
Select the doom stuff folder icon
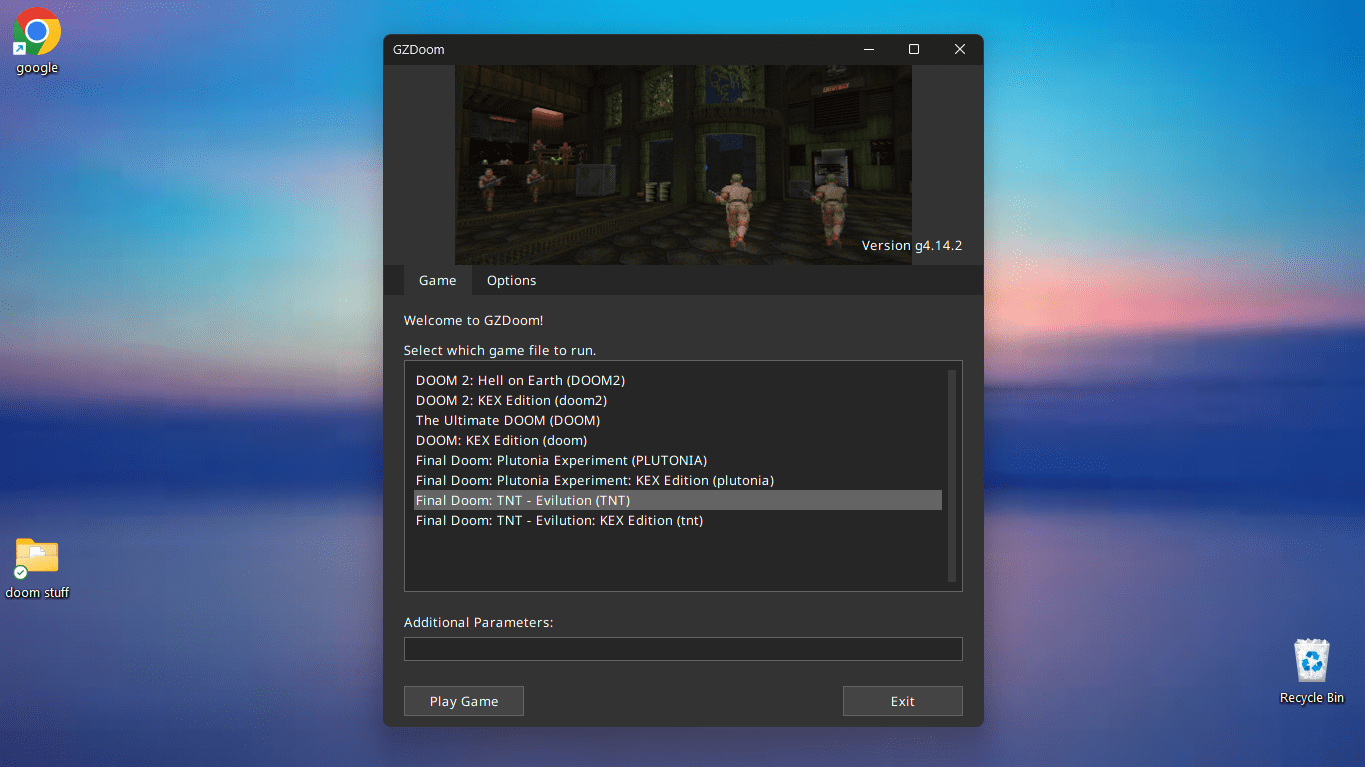pos(37,568)
